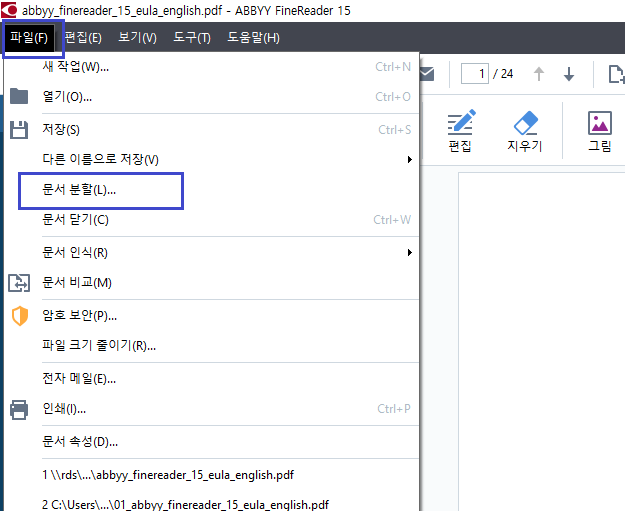Open recent file 1 on \\rds path

[211, 475]
